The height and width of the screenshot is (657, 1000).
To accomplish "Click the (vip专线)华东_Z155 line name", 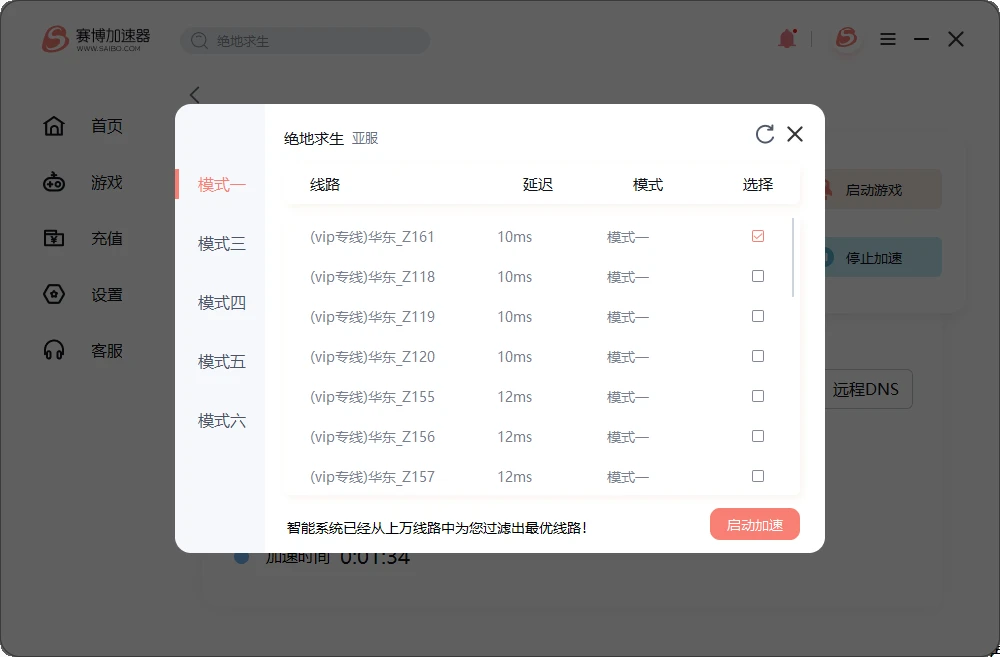I will [x=372, y=397].
